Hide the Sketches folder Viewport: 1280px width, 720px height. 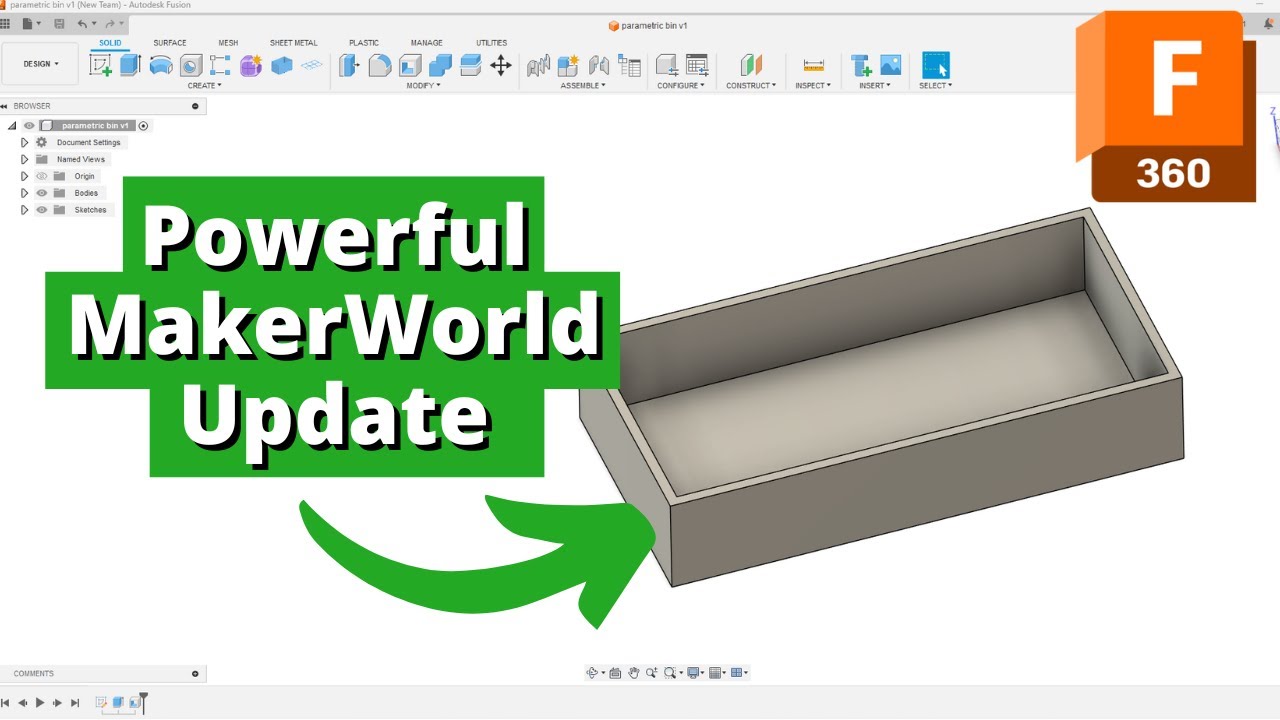(x=42, y=210)
